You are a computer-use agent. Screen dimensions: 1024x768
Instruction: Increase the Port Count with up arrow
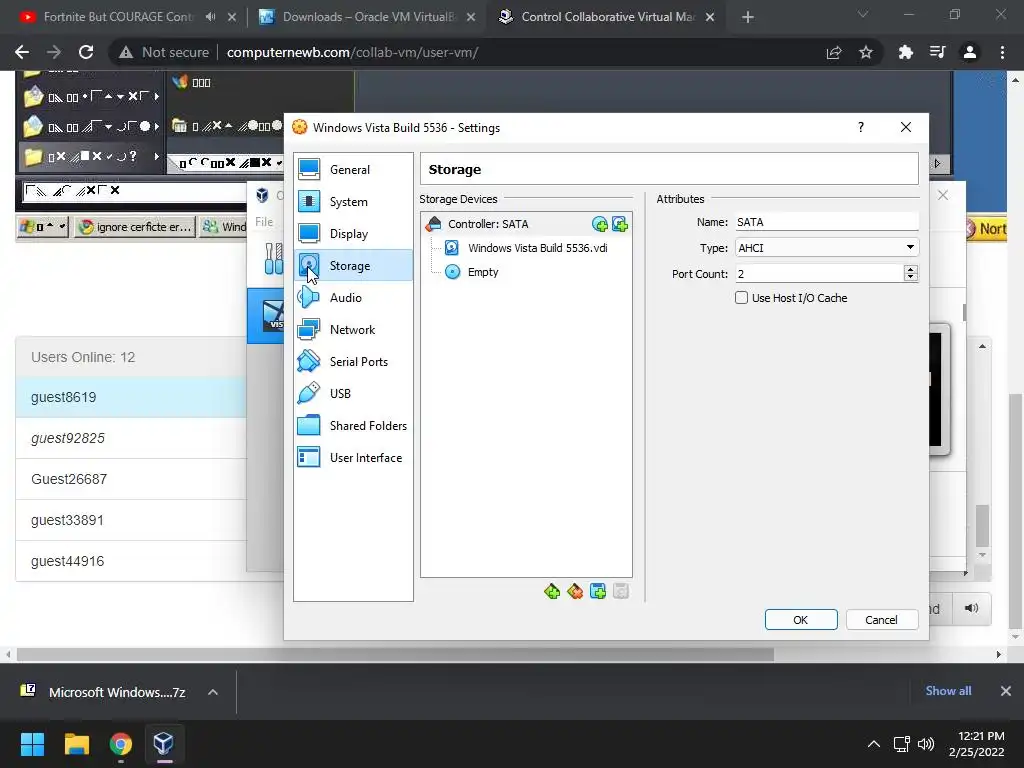[x=911, y=269]
